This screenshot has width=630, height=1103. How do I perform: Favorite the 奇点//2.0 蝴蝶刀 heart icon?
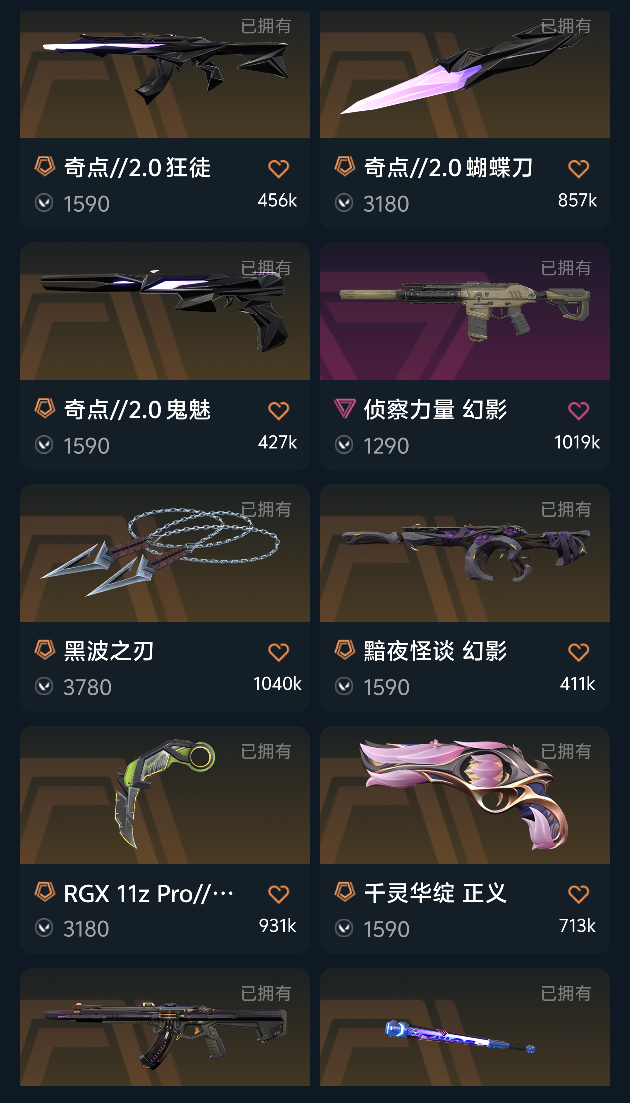pyautogui.click(x=578, y=169)
